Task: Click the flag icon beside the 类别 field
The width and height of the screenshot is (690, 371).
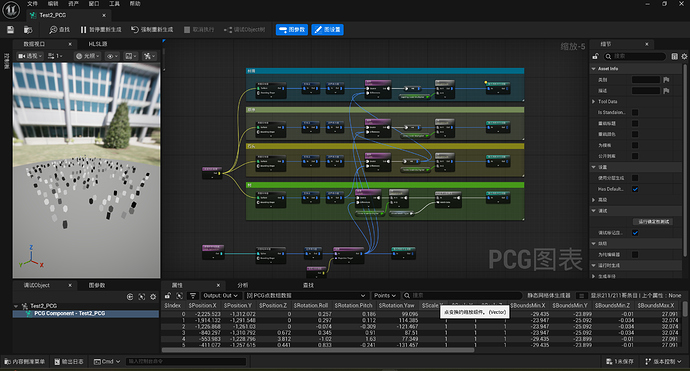Action: (666, 80)
